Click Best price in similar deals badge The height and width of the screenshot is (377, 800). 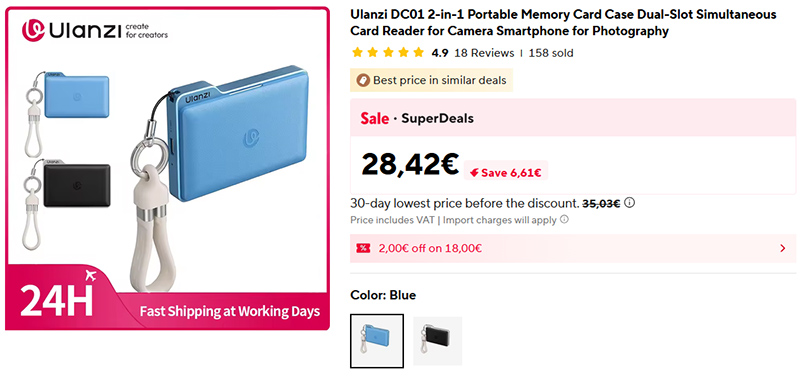pos(432,80)
